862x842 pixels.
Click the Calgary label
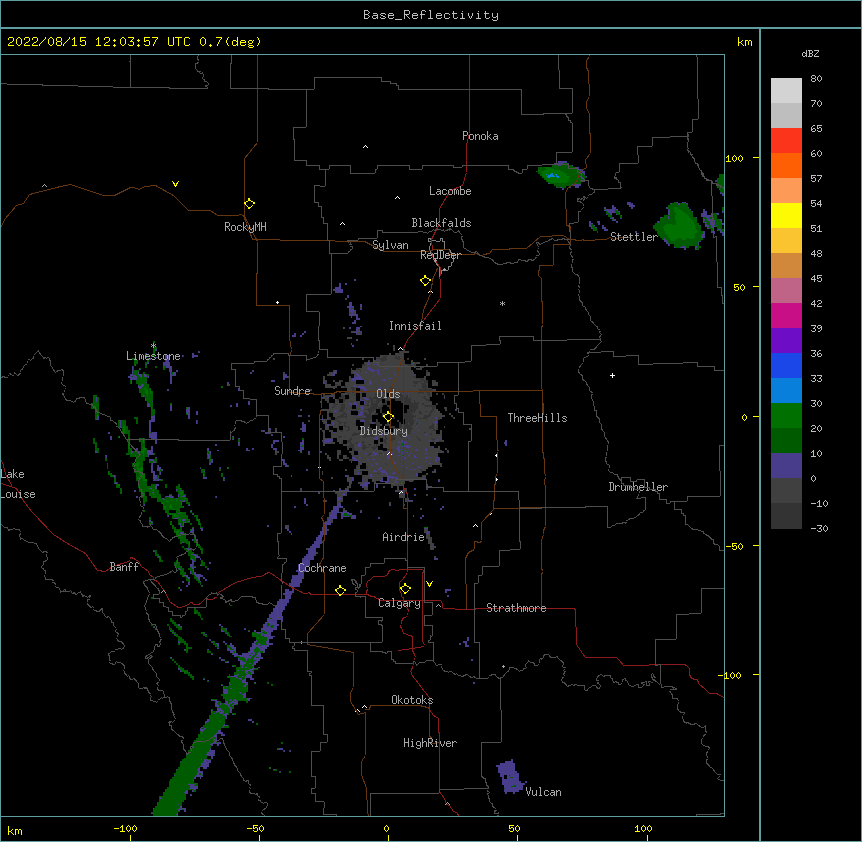[399, 603]
